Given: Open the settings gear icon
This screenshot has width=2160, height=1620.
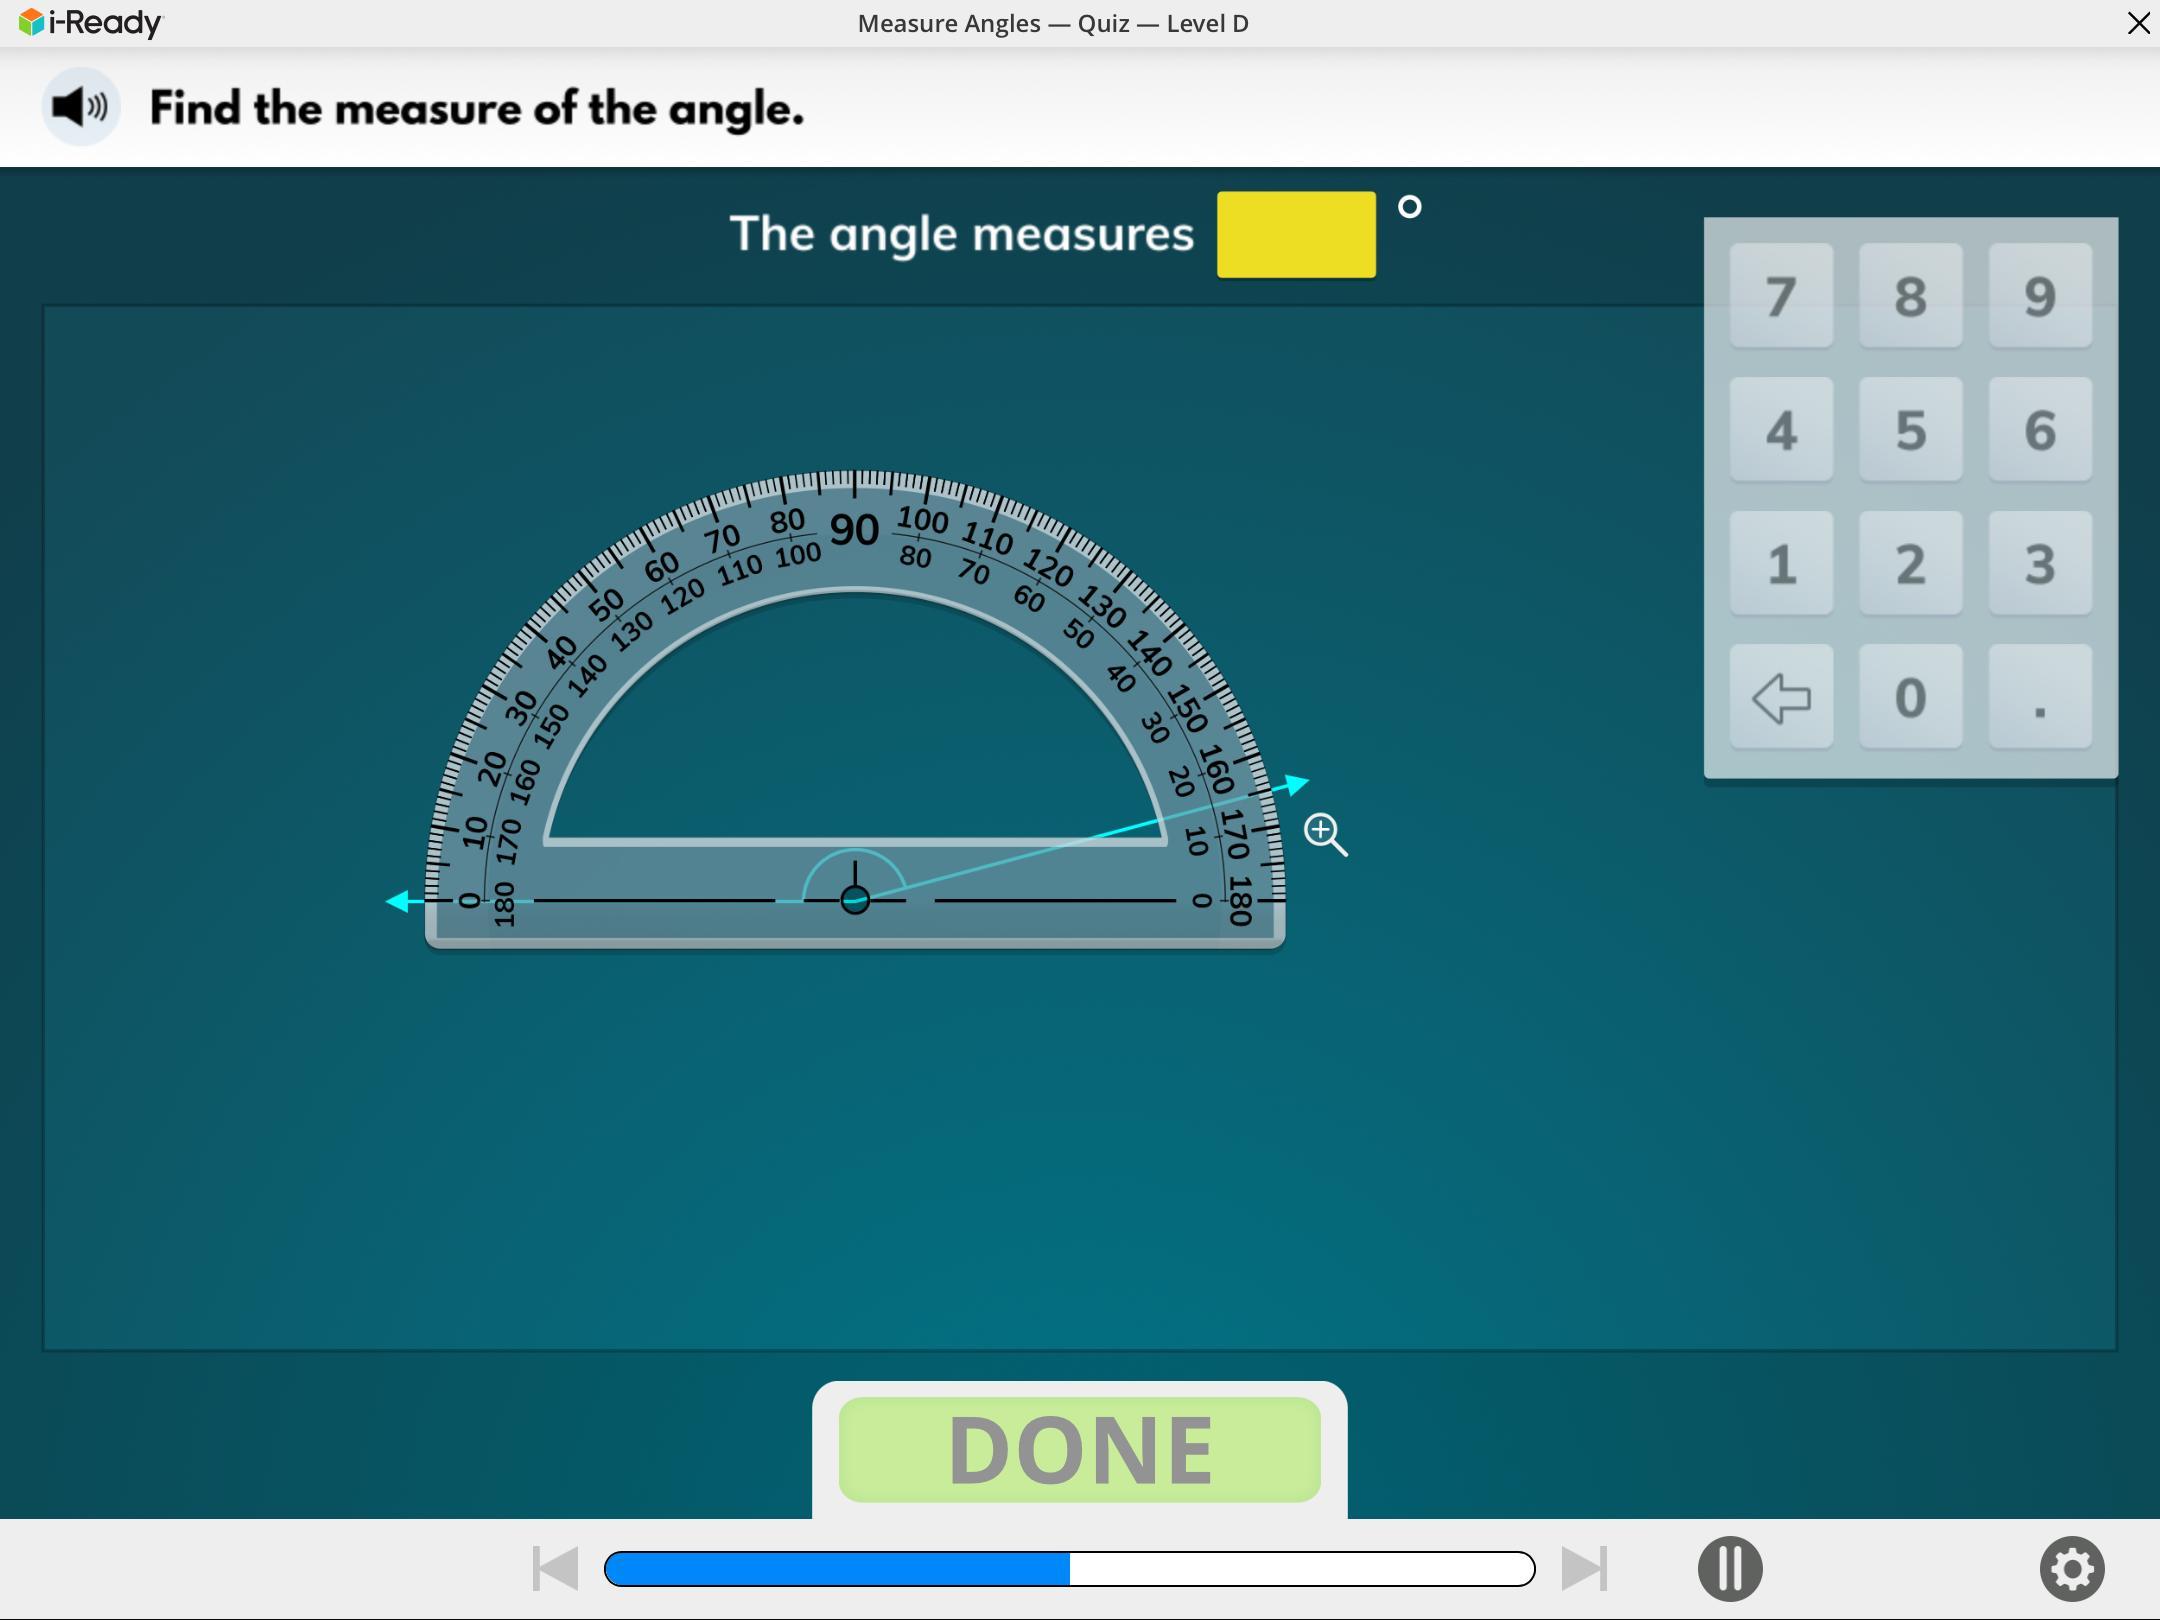Looking at the screenshot, I should (2071, 1568).
